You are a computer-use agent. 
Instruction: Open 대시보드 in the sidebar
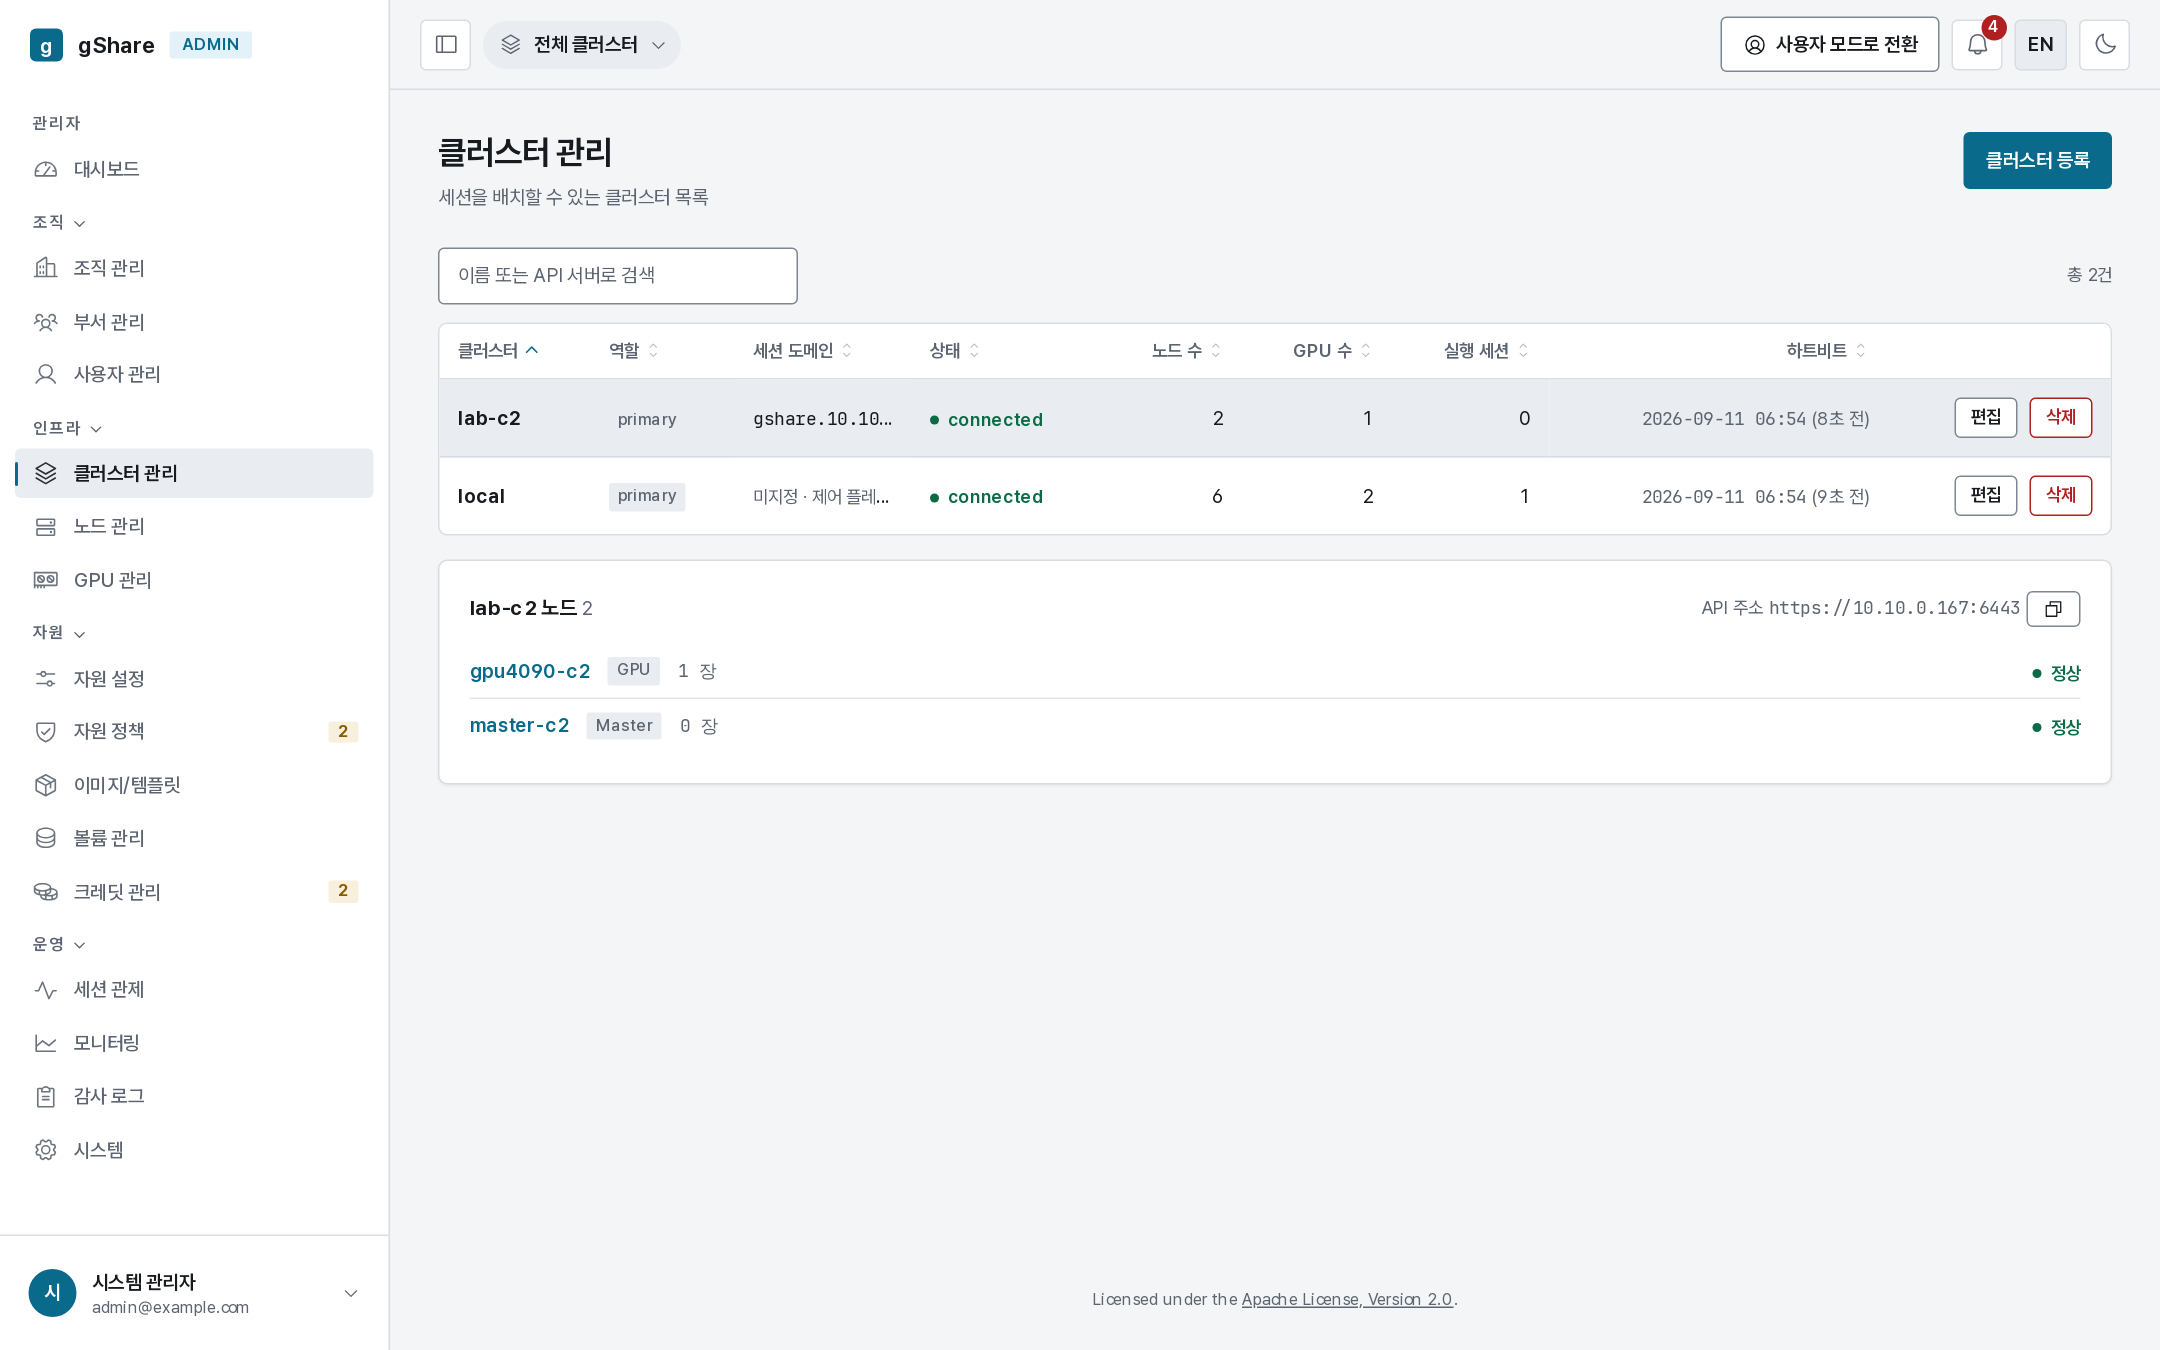[194, 169]
